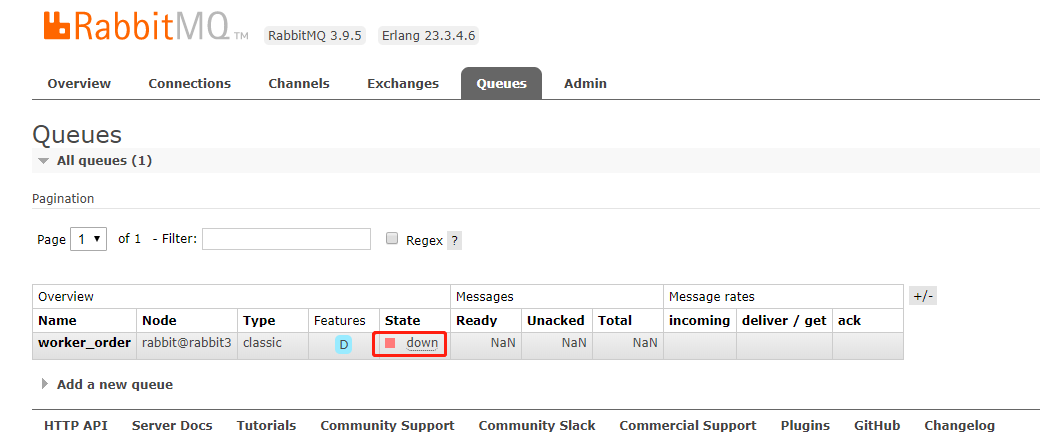This screenshot has height=444, width=1040.
Task: Switch to the Exchanges tab
Action: [403, 84]
